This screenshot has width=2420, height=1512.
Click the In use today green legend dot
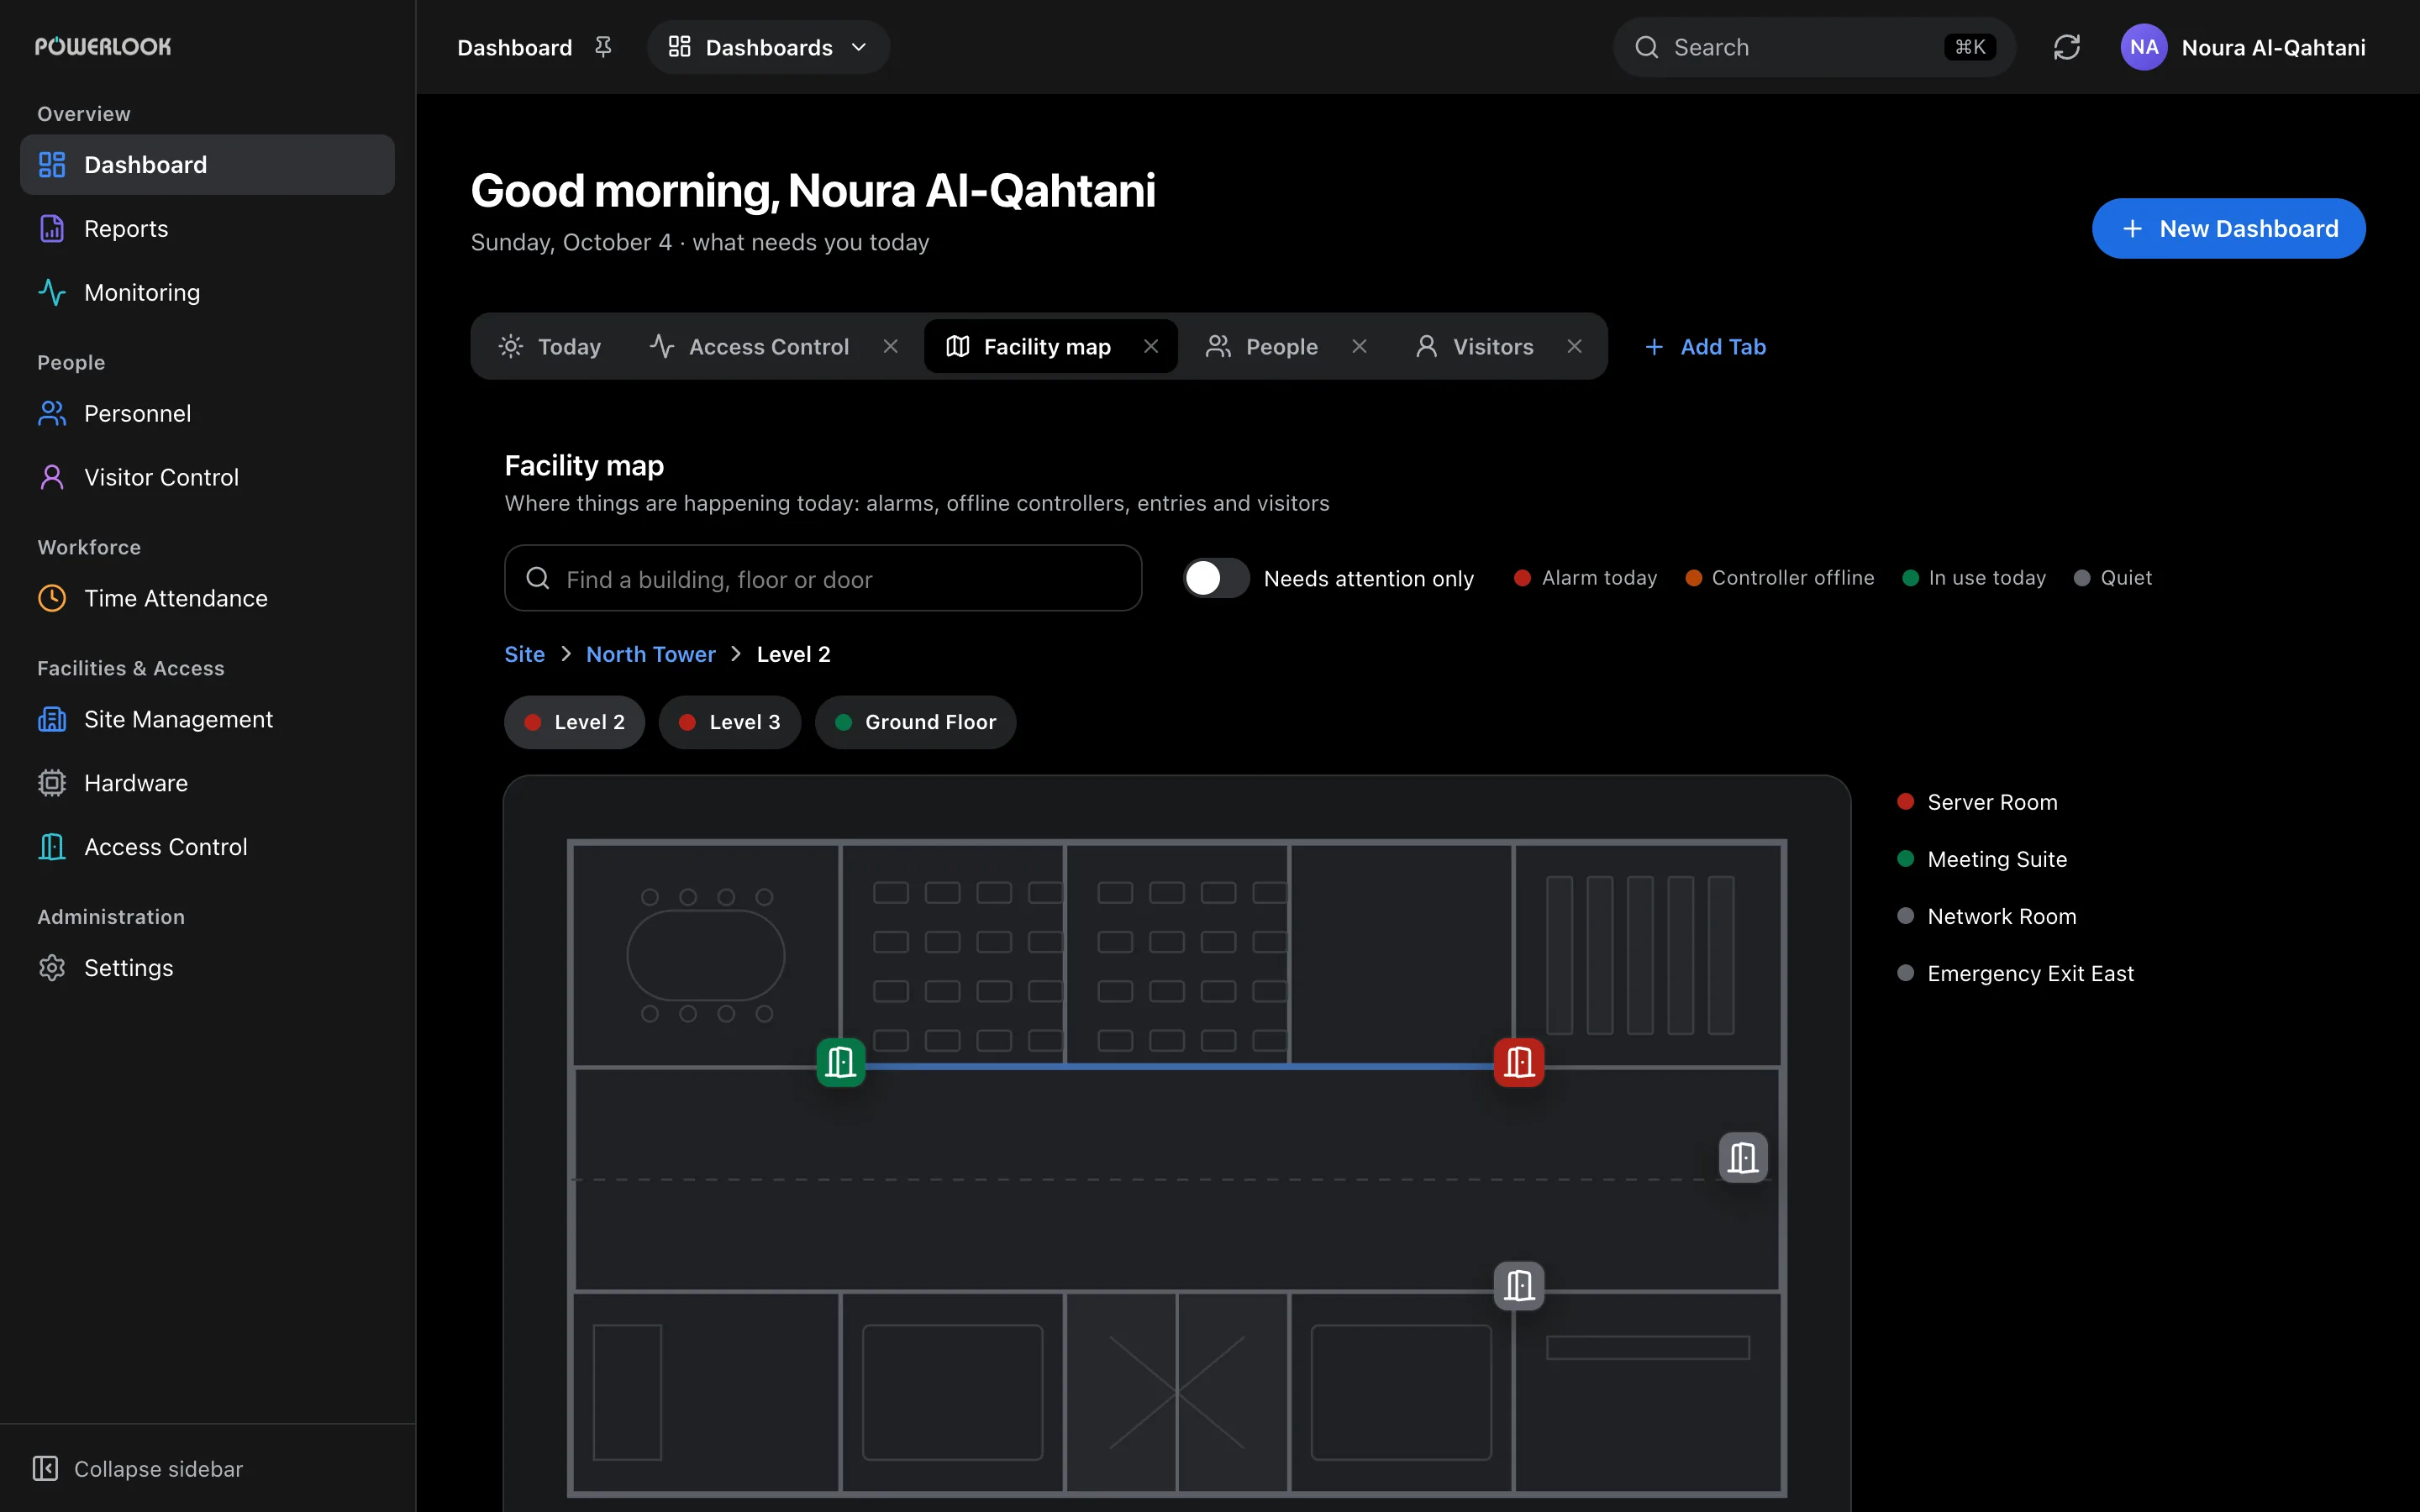1910,578
